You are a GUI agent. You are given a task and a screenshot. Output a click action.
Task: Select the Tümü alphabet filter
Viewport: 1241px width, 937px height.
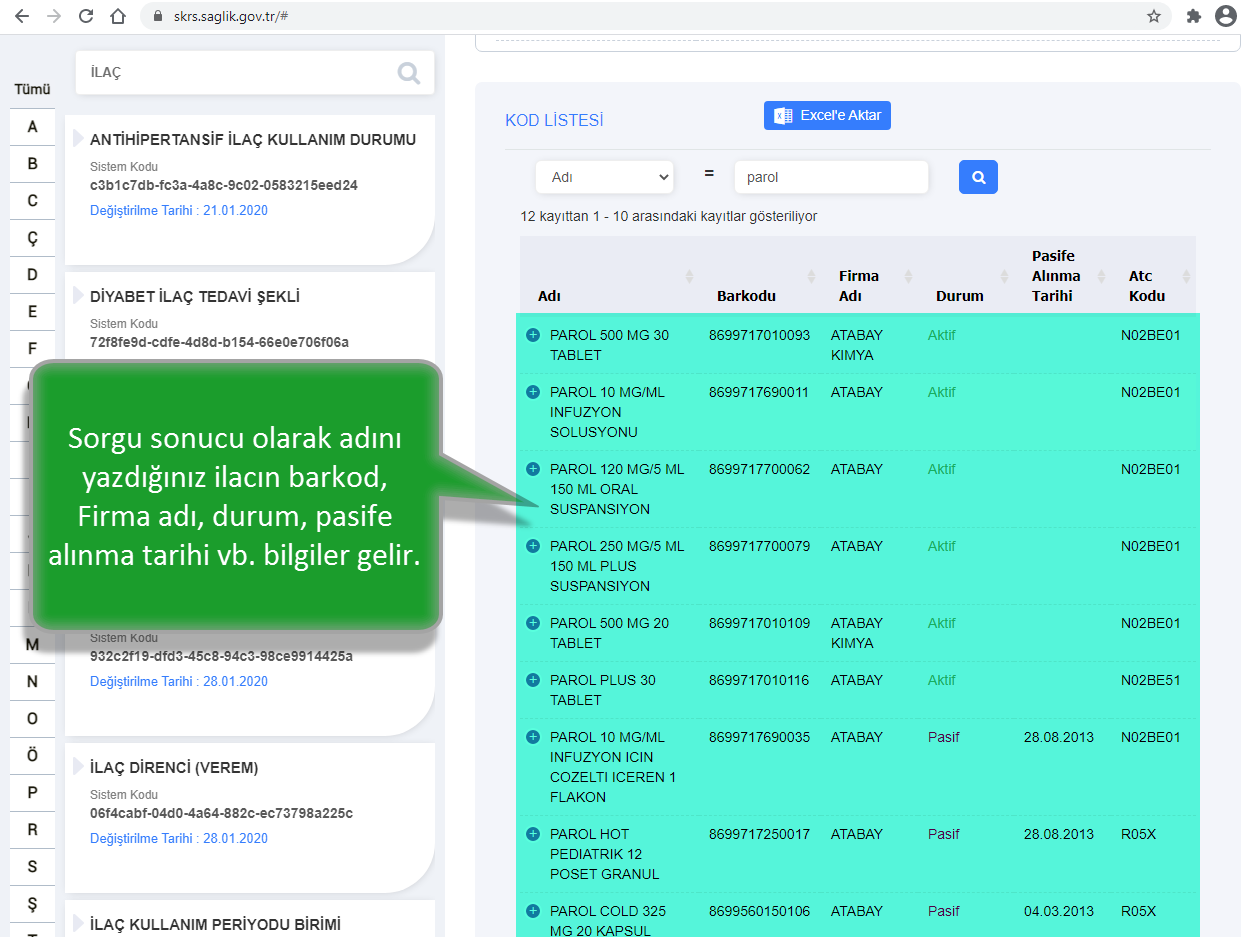tap(32, 90)
